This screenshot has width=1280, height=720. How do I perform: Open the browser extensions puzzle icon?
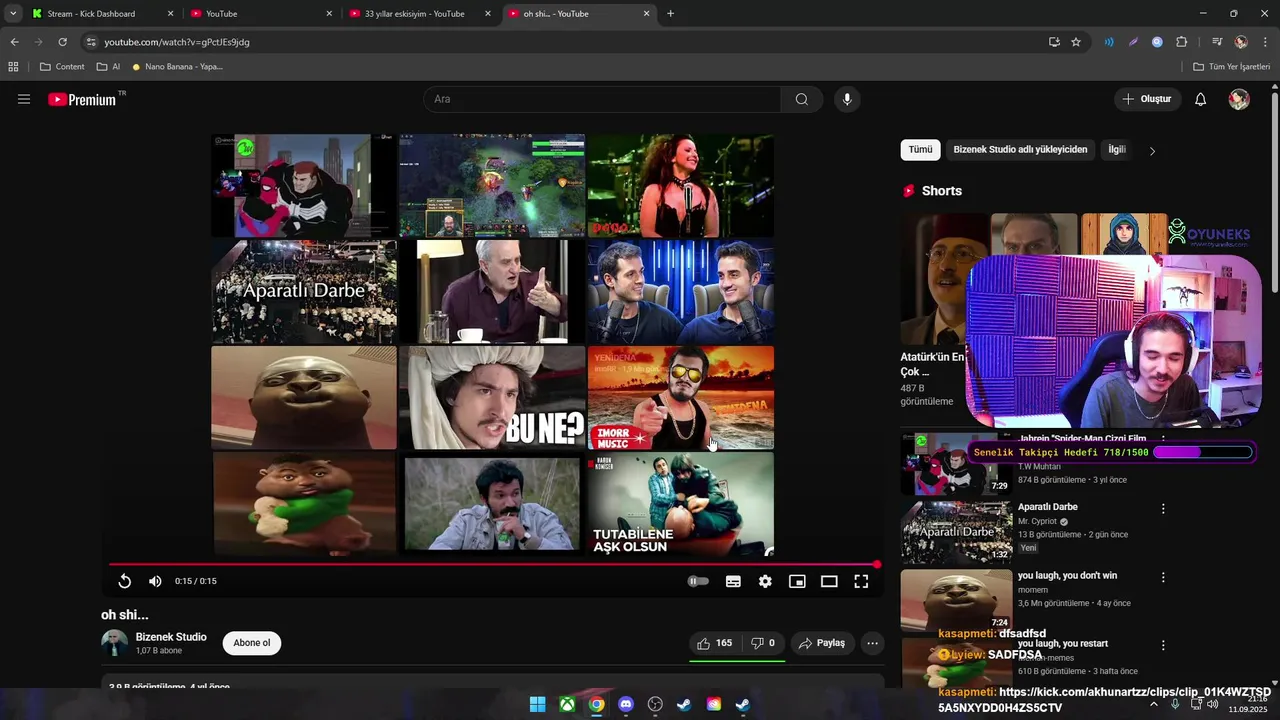pos(1182,42)
